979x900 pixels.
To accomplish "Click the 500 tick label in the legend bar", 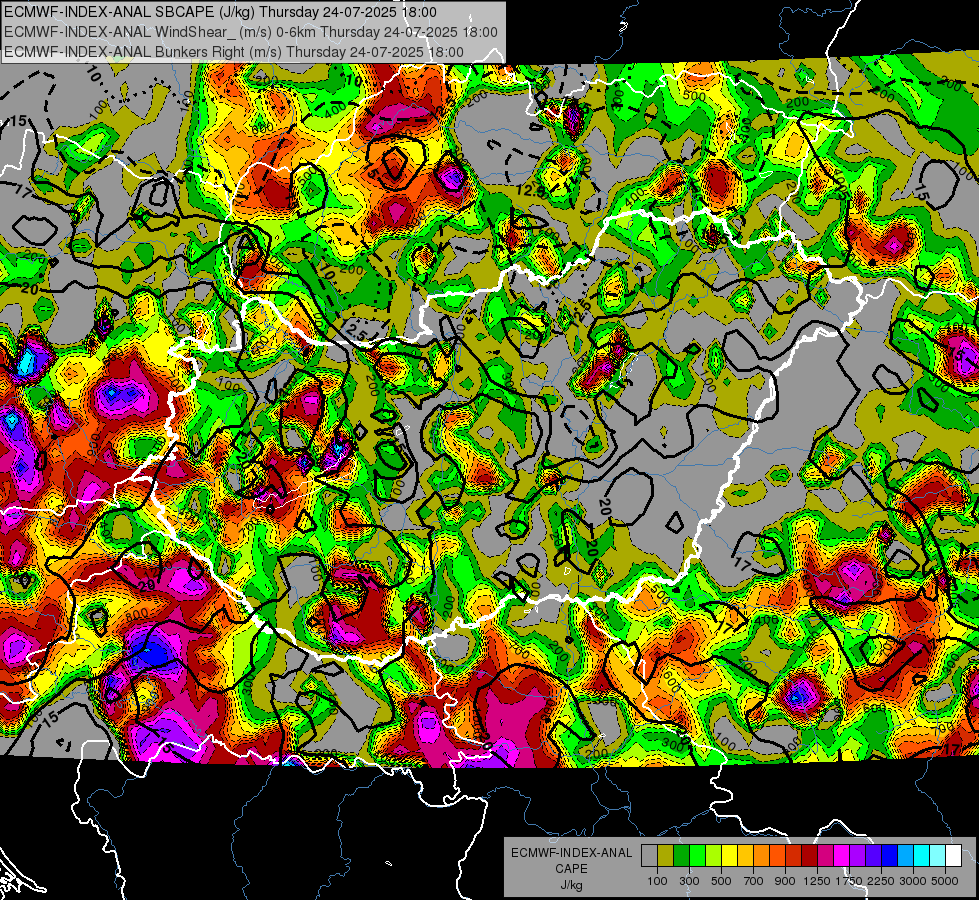I will pyautogui.click(x=721, y=881).
